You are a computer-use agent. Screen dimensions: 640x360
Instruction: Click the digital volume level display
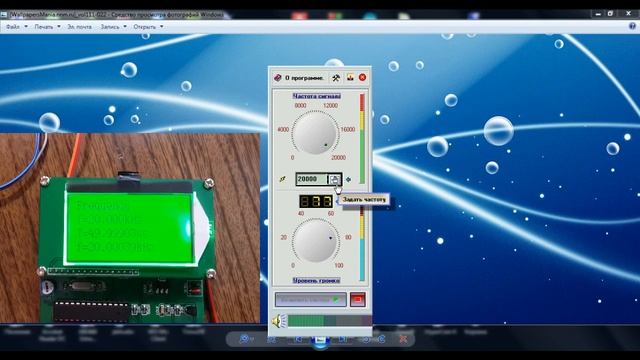coord(316,201)
